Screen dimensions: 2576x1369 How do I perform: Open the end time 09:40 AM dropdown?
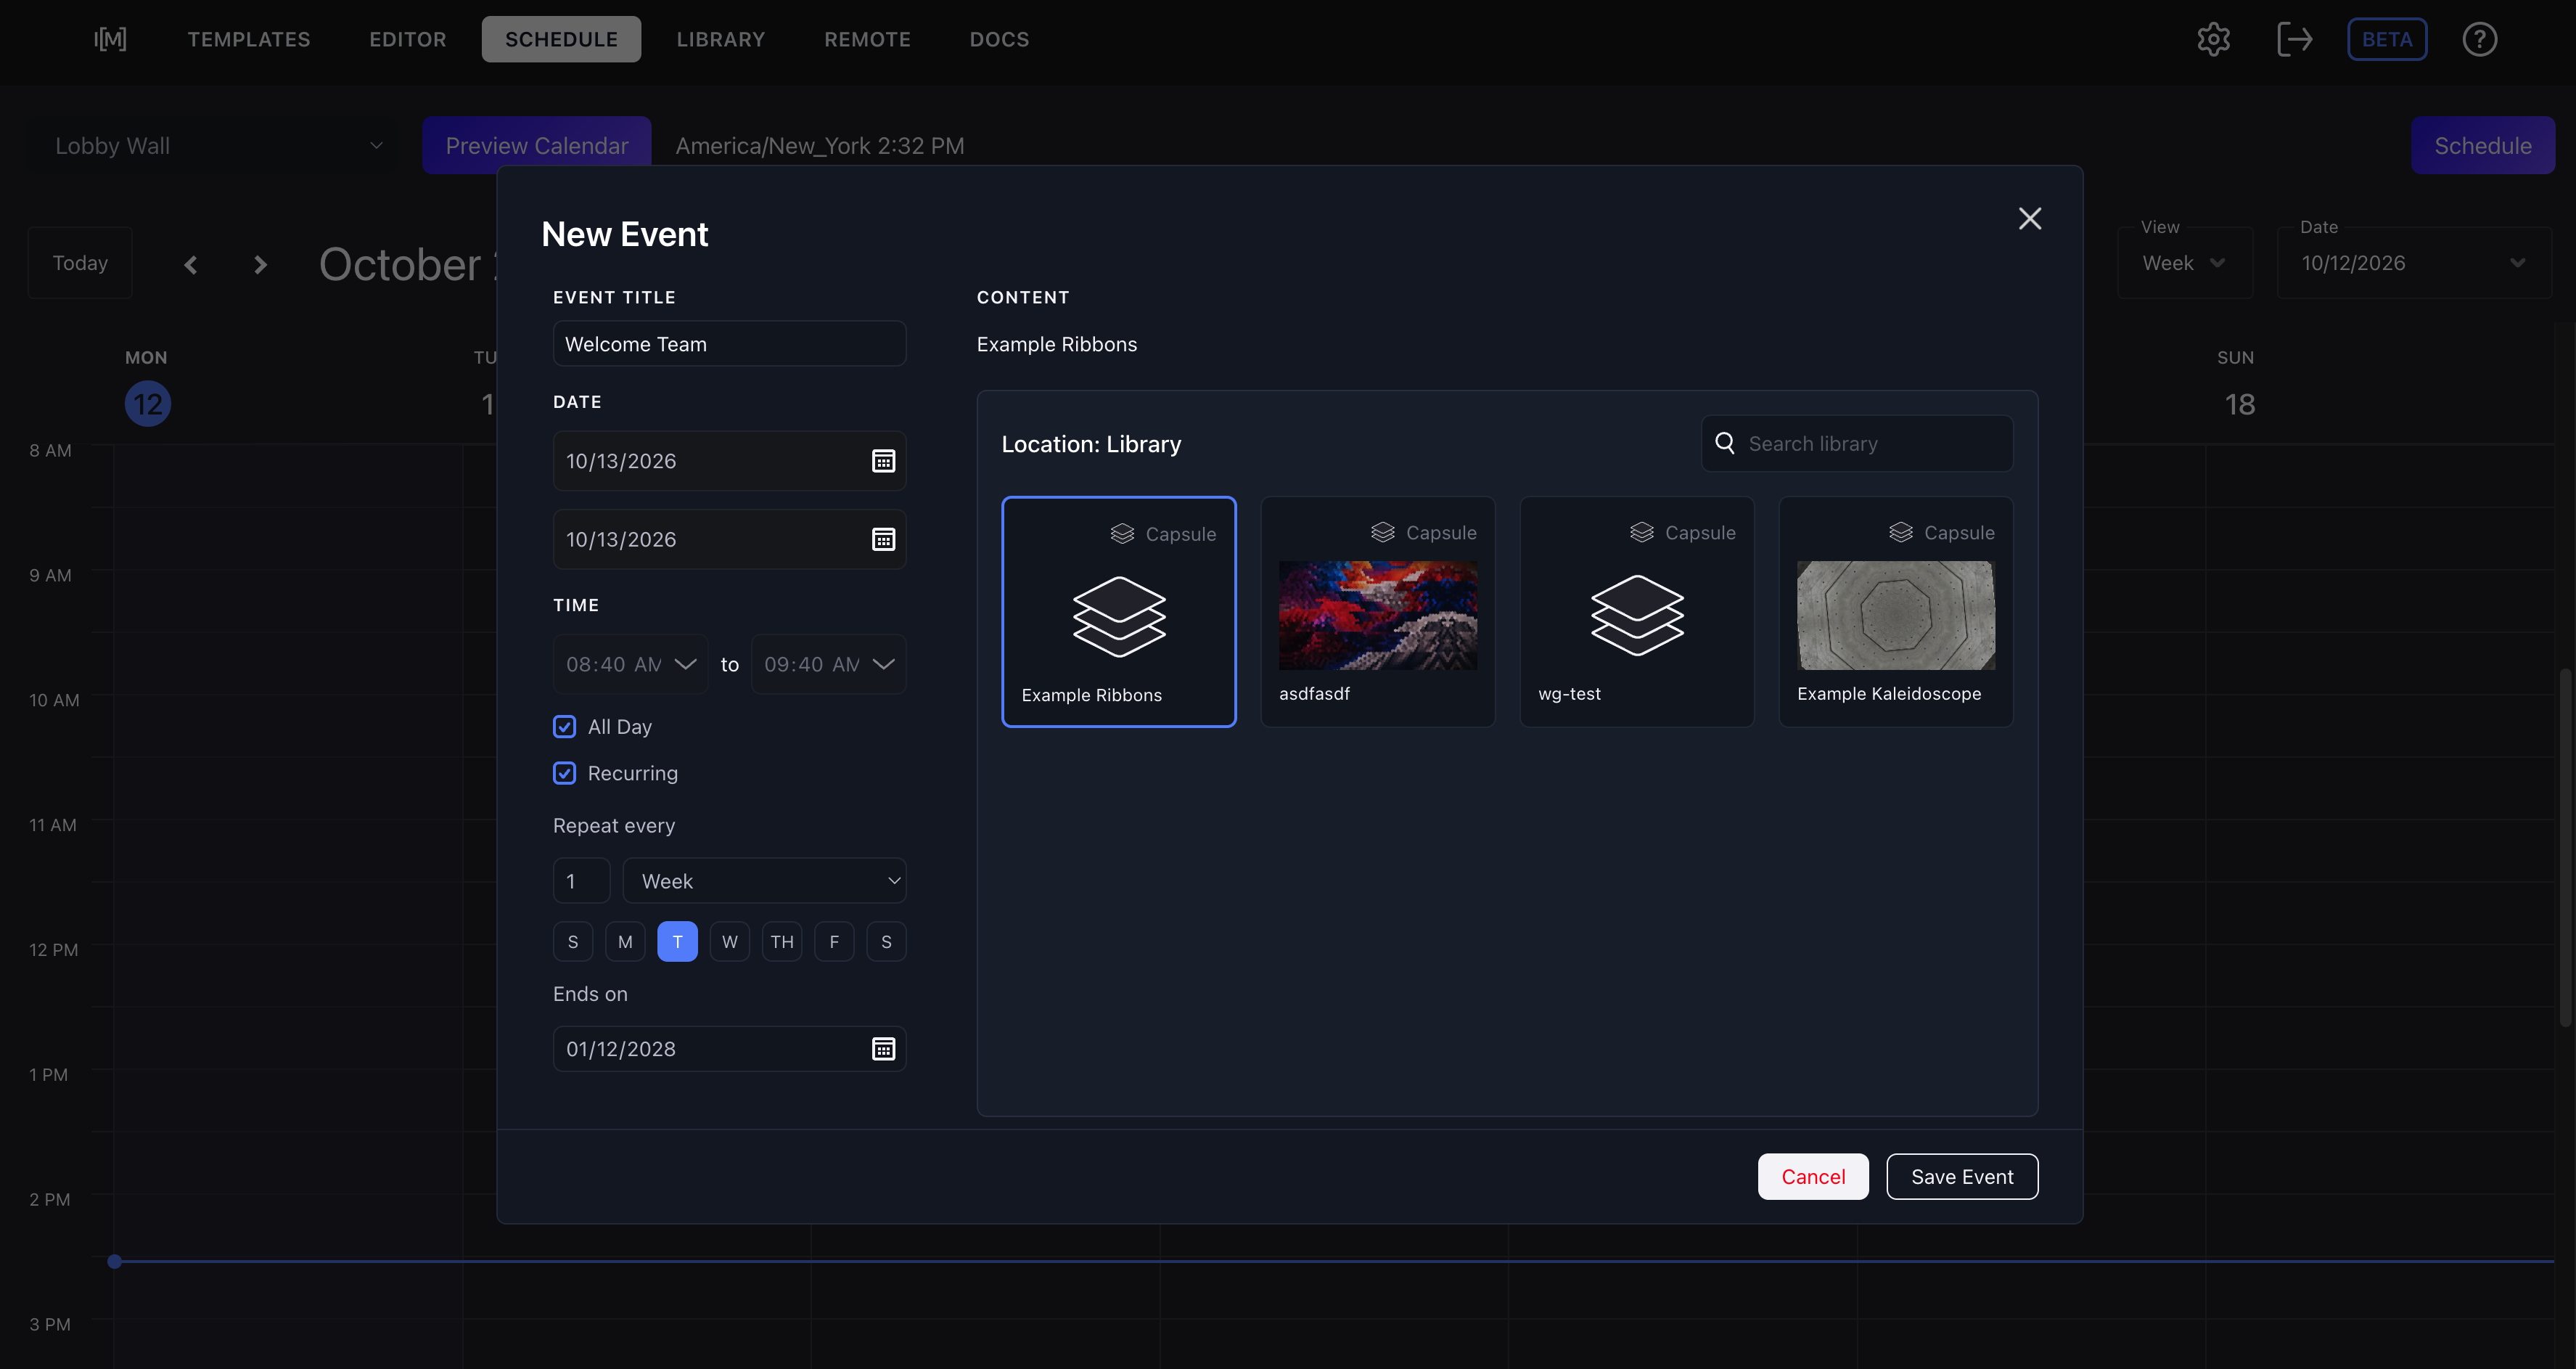[x=829, y=664]
